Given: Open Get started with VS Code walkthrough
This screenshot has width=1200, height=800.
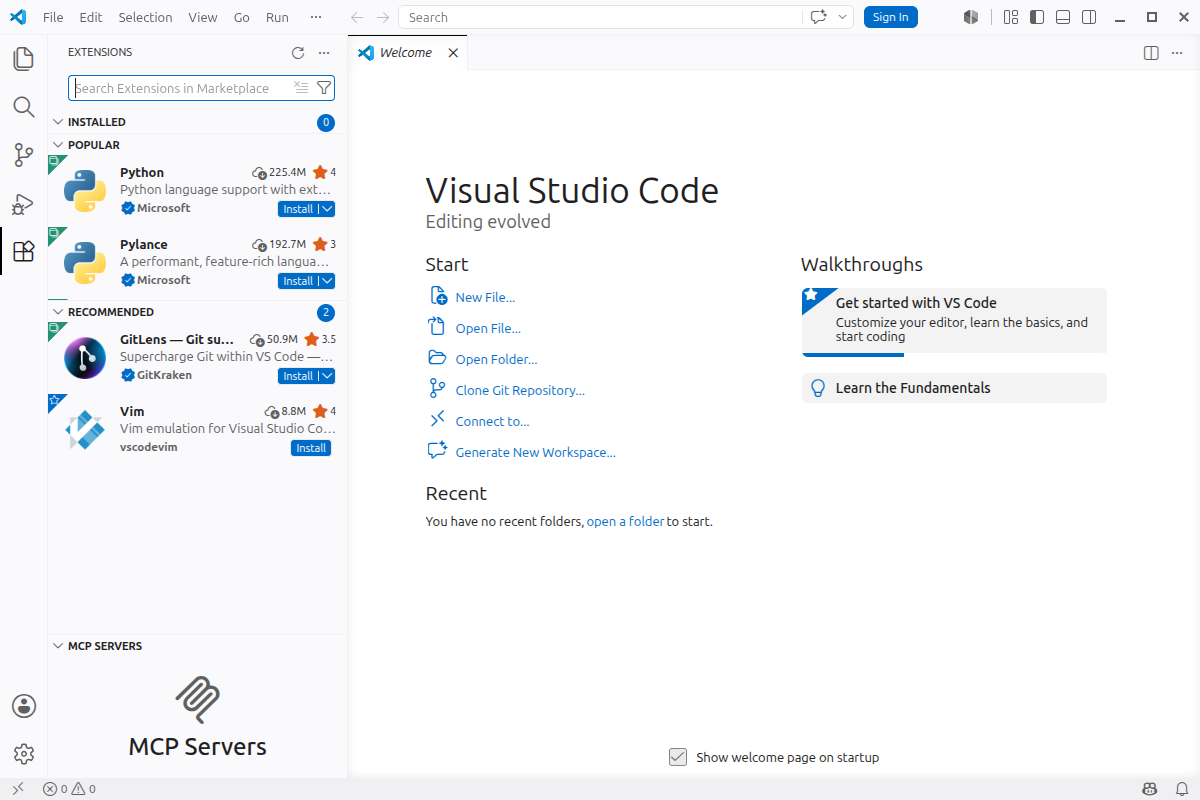Looking at the screenshot, I should [x=954, y=322].
